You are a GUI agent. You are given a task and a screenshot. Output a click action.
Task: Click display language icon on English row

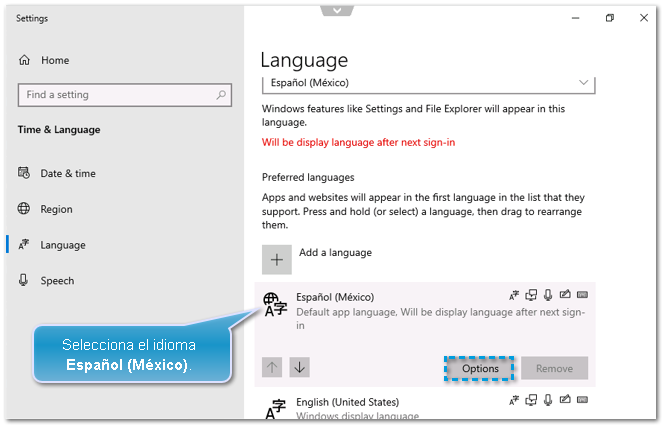pyautogui.click(x=514, y=400)
